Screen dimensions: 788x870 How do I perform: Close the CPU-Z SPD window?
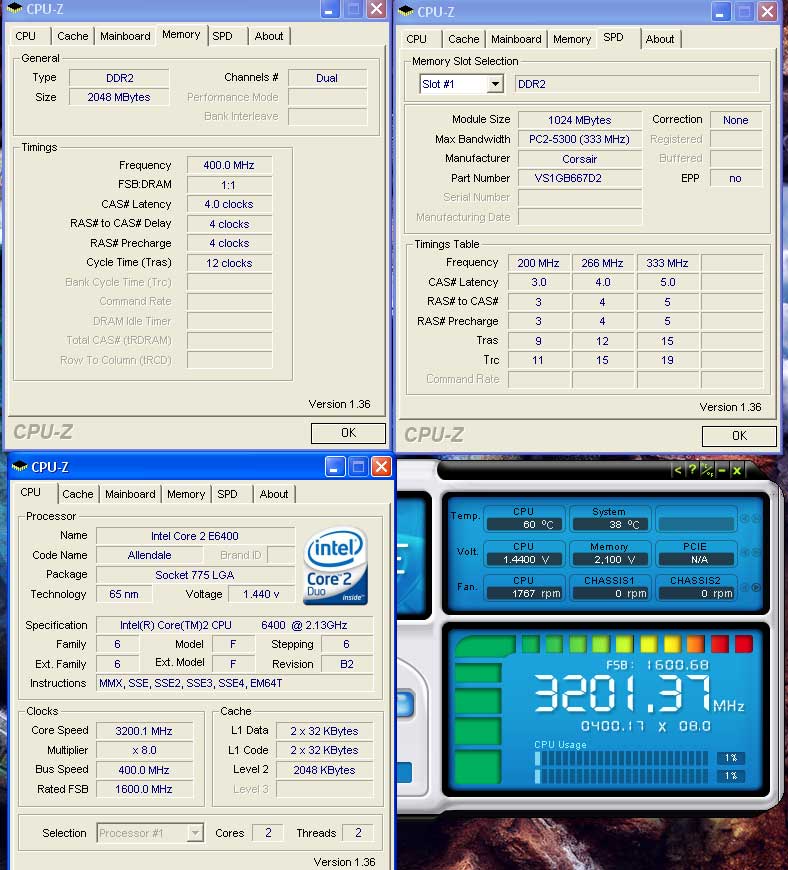pos(767,12)
